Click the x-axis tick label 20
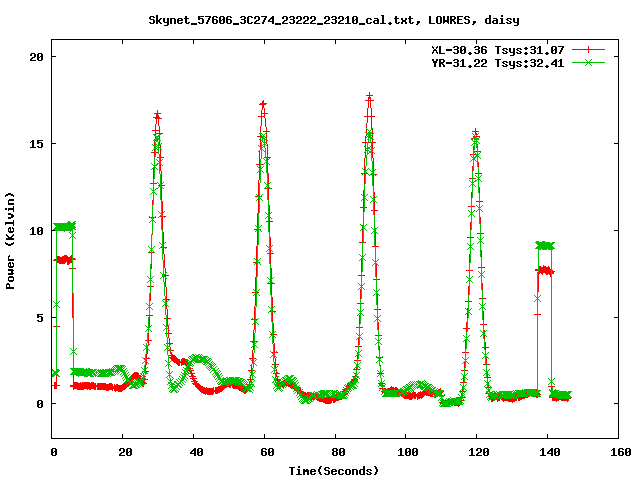This screenshot has height=480, width=640. [x=125, y=452]
